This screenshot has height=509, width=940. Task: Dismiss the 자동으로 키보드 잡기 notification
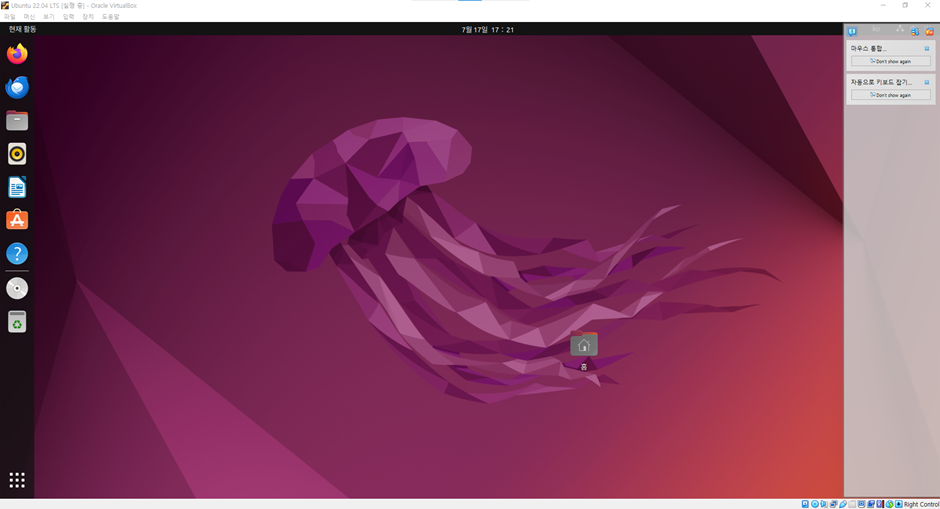tap(926, 82)
